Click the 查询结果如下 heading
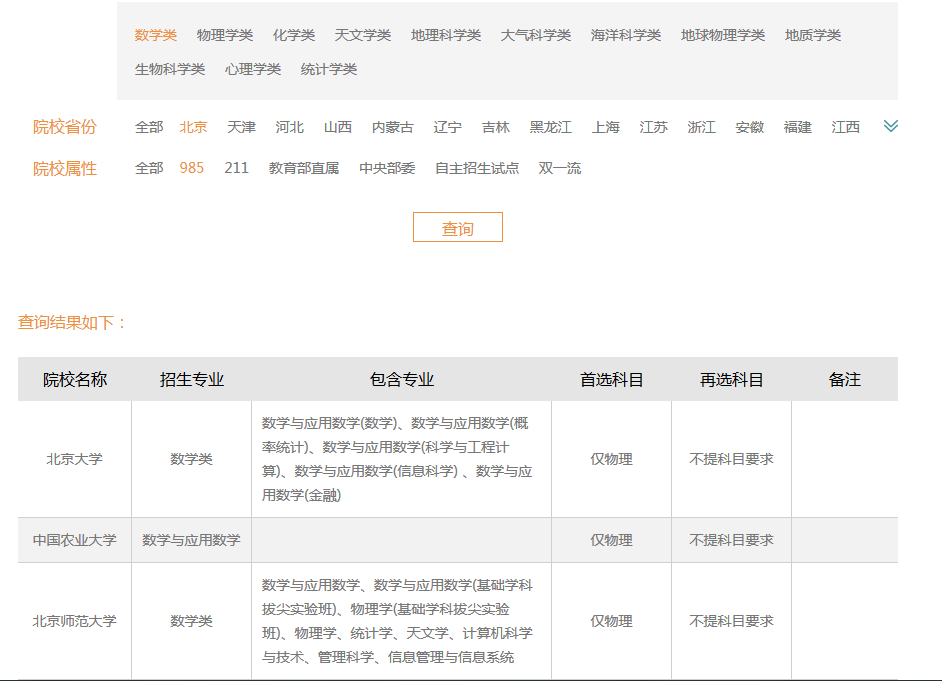Image resolution: width=942 pixels, height=681 pixels. click(72, 322)
